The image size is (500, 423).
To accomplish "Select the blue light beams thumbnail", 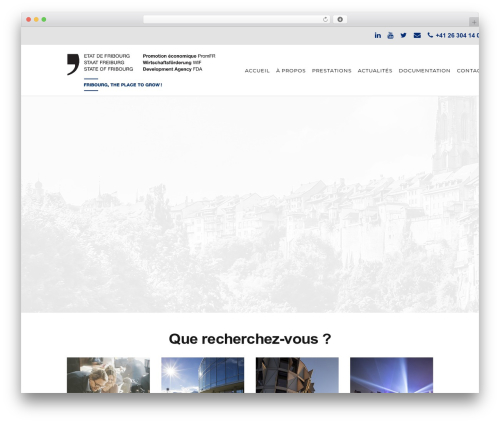I will coord(392,375).
